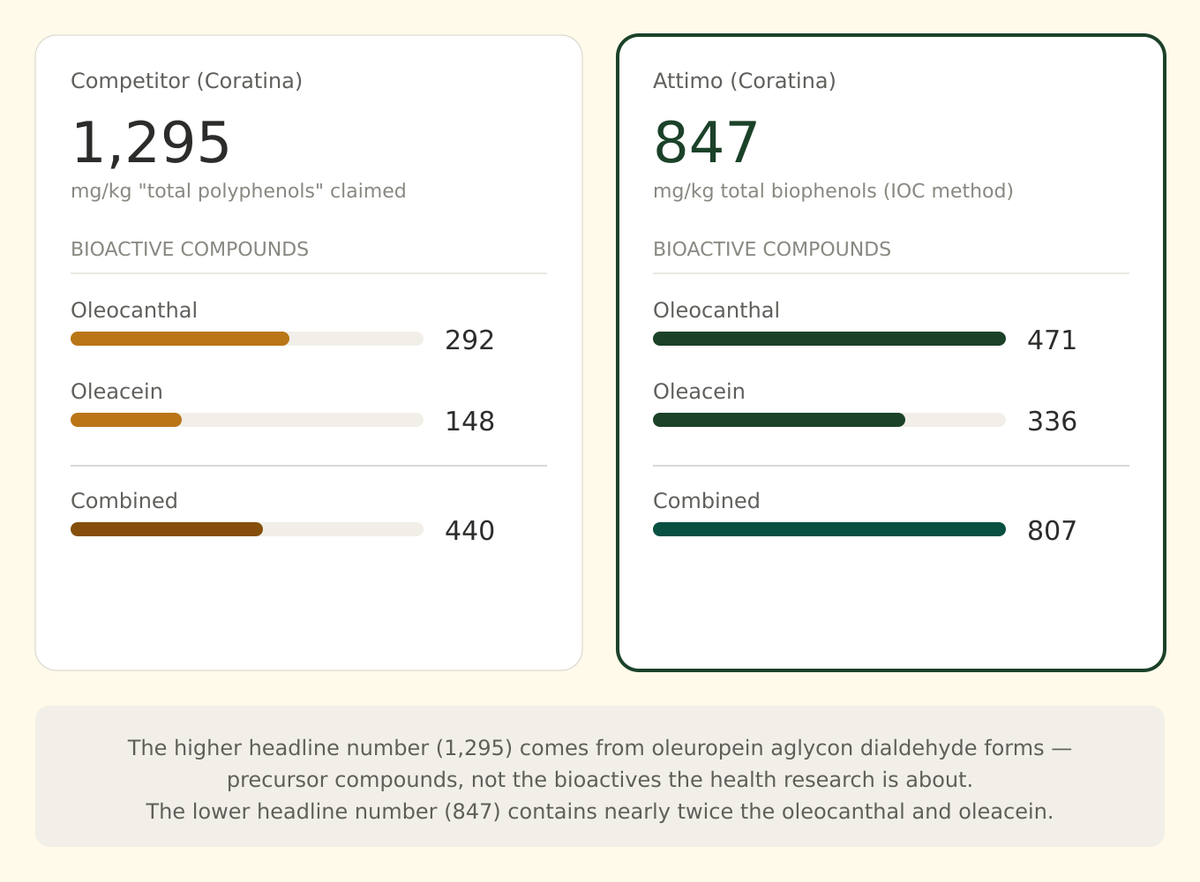Viewport: 1200px width, 882px height.
Task: Select the 847 headline number
Action: point(706,142)
